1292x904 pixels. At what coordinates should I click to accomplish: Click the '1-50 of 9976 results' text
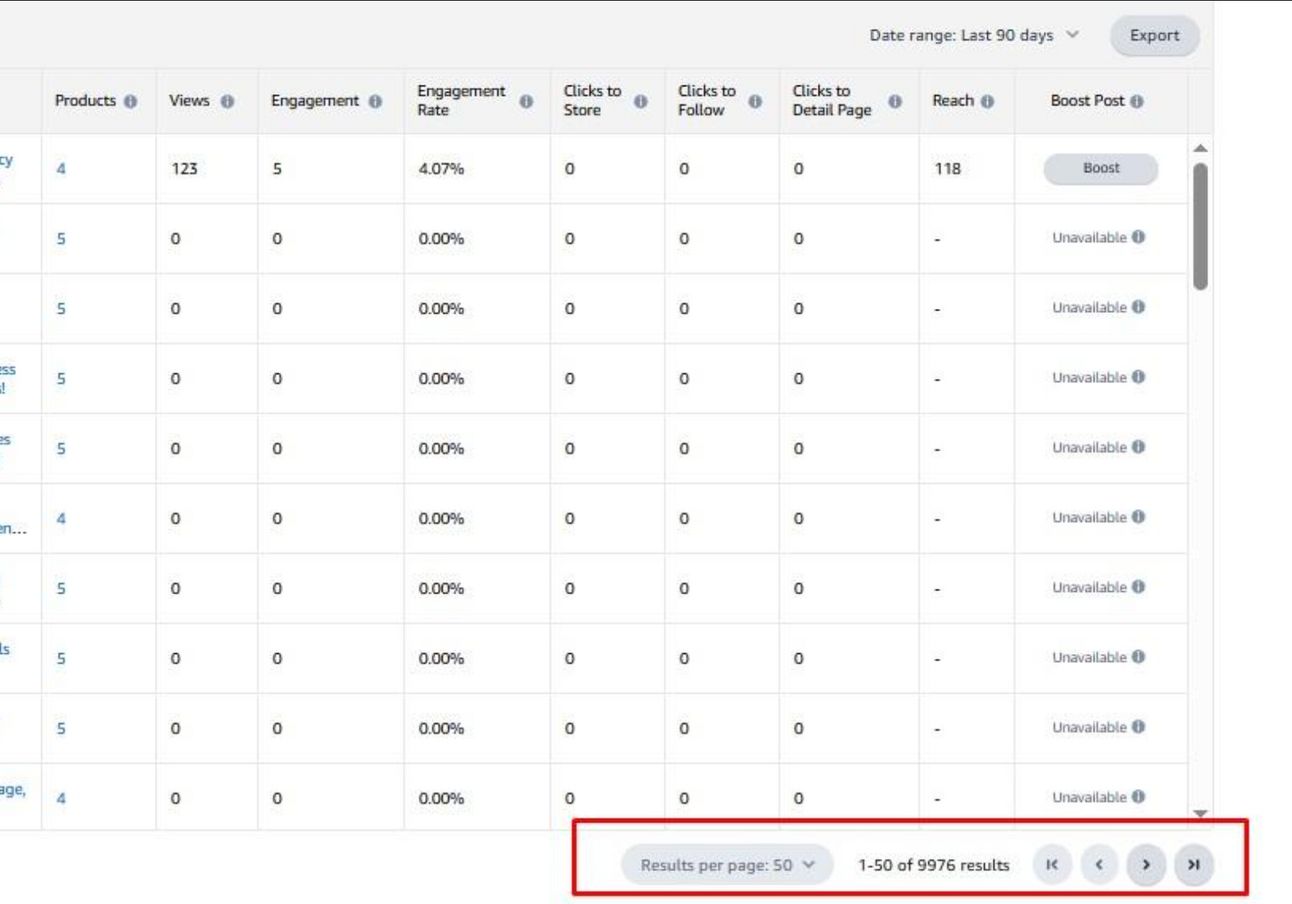[933, 865]
